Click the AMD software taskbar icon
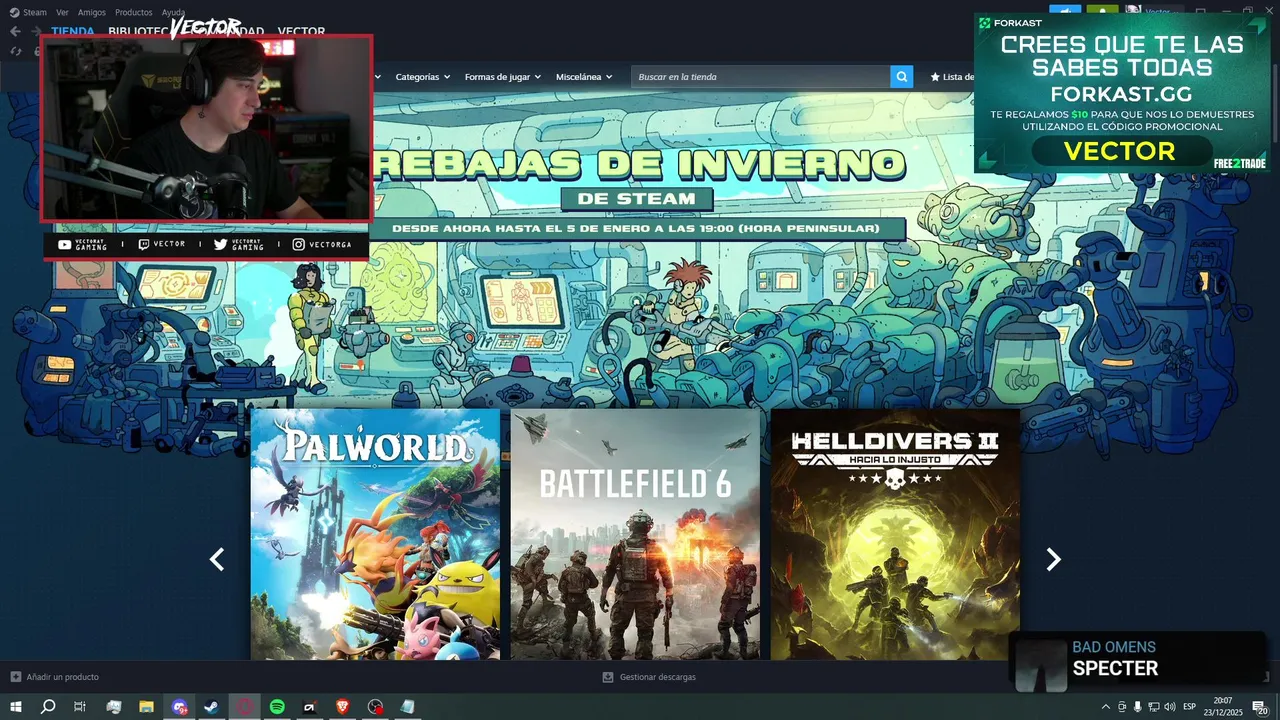 [x=310, y=707]
